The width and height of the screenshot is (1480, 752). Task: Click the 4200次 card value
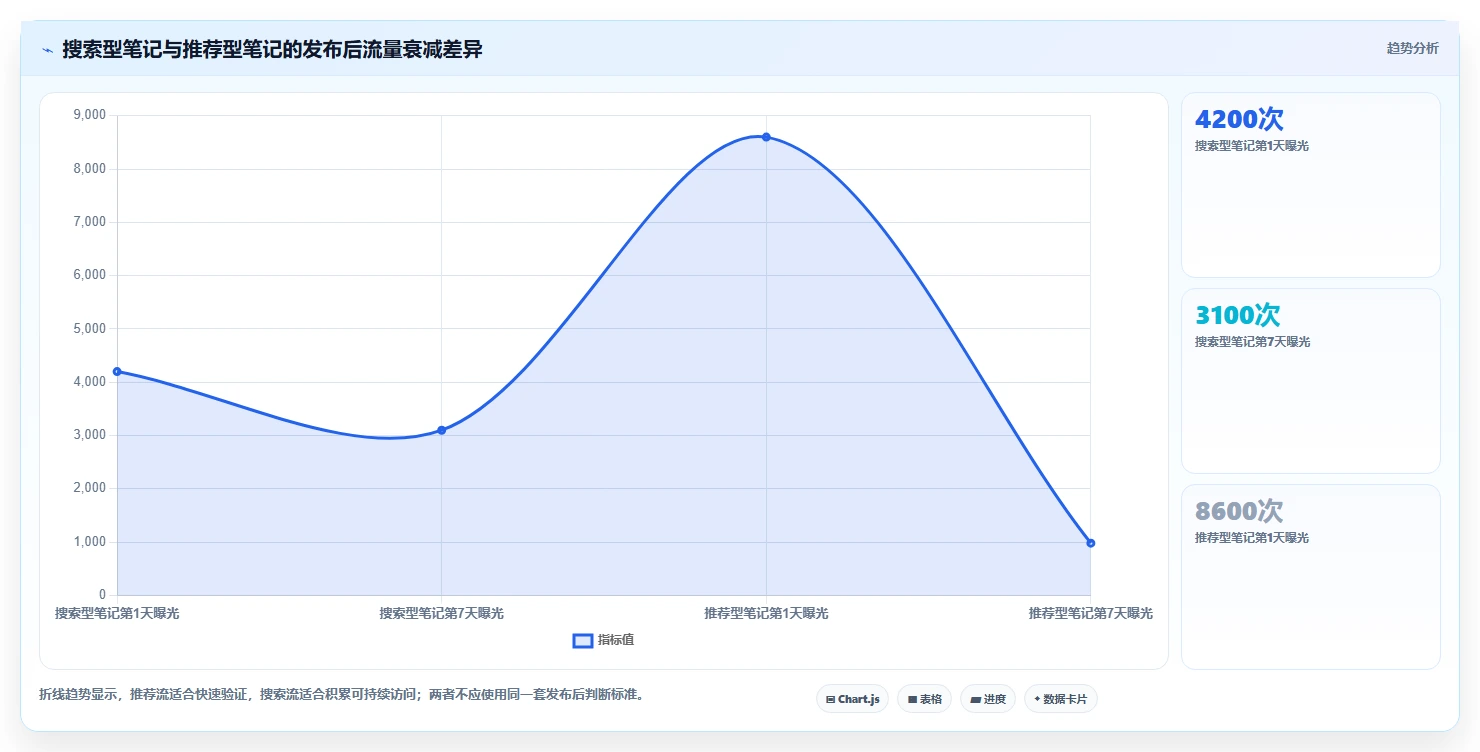click(x=1239, y=119)
